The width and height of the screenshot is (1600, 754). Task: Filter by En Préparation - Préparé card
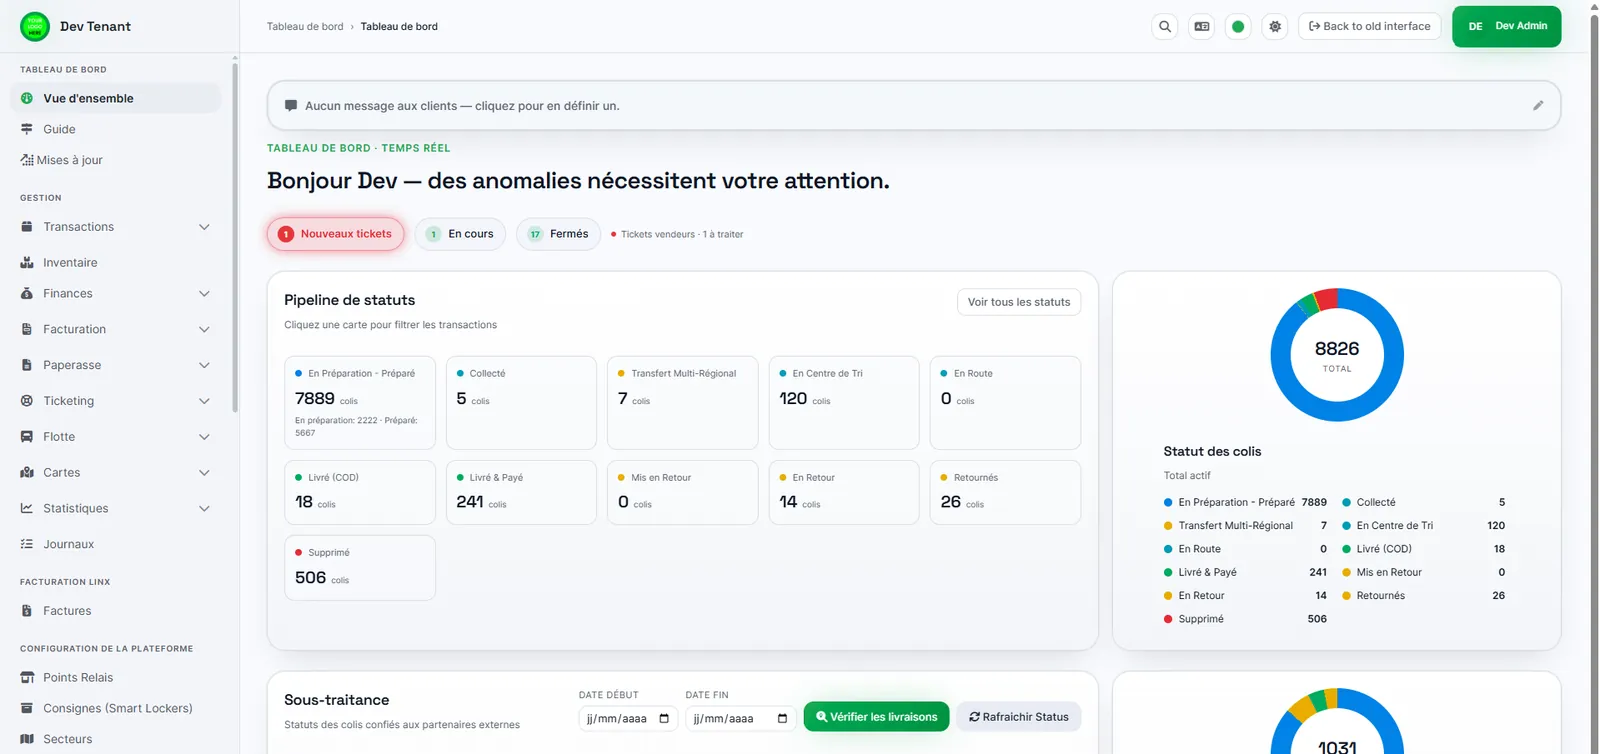[360, 403]
